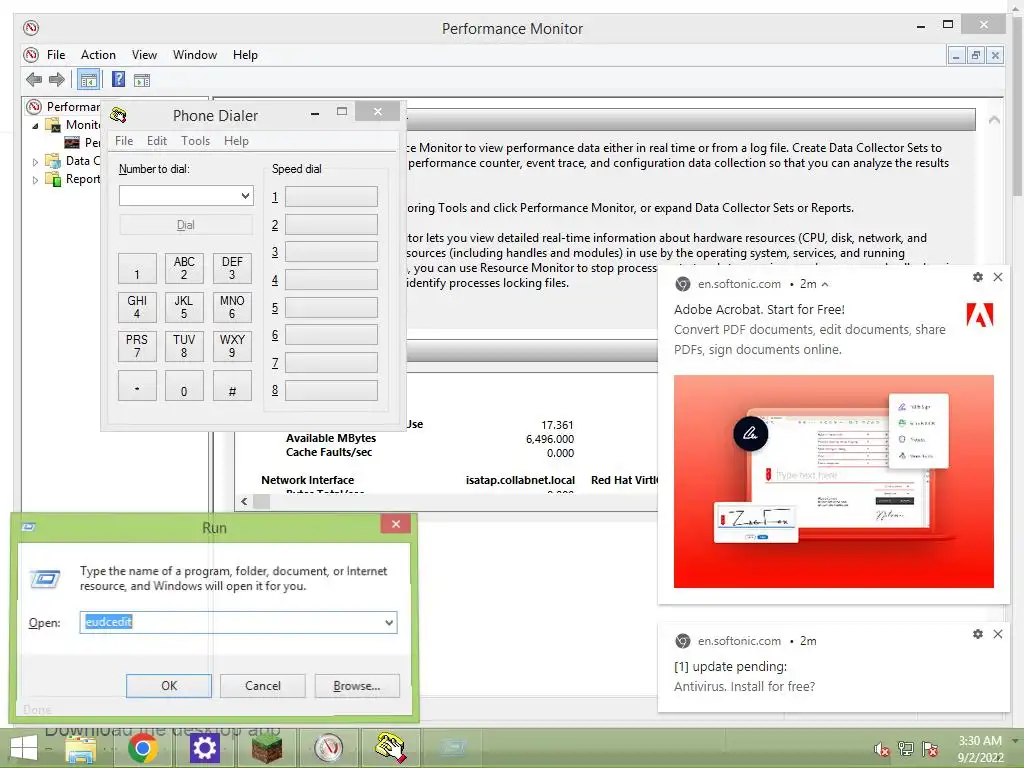Click the network tray icon
The height and width of the screenshot is (768, 1024).
906,749
